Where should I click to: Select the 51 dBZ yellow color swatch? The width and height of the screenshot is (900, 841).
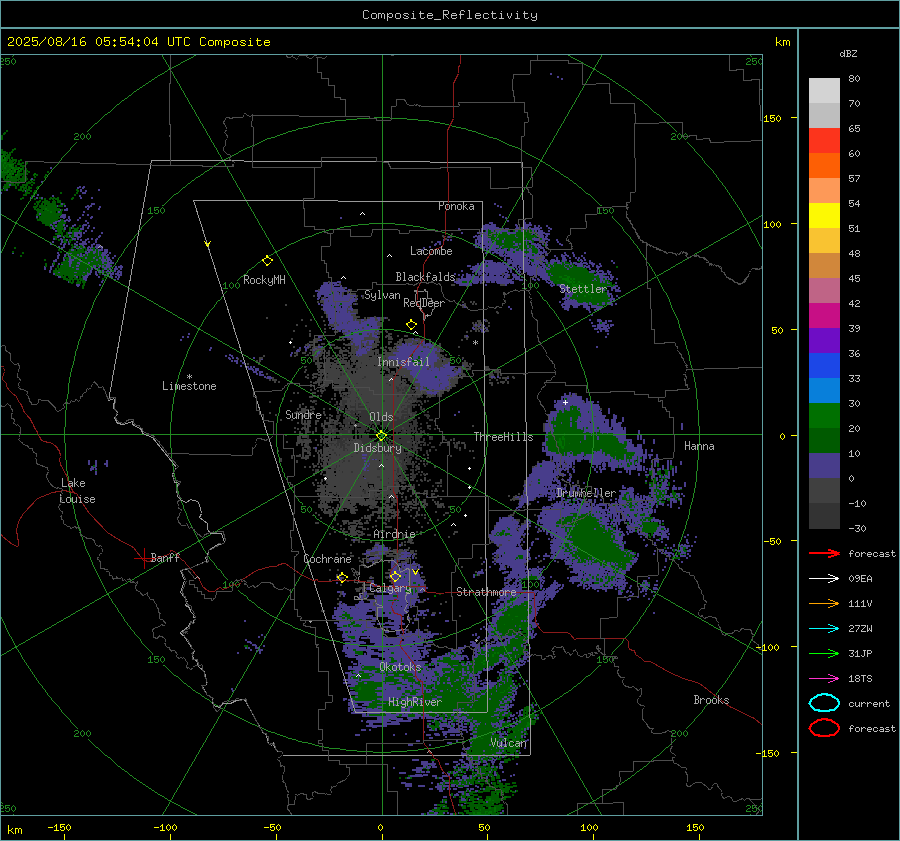coord(824,215)
